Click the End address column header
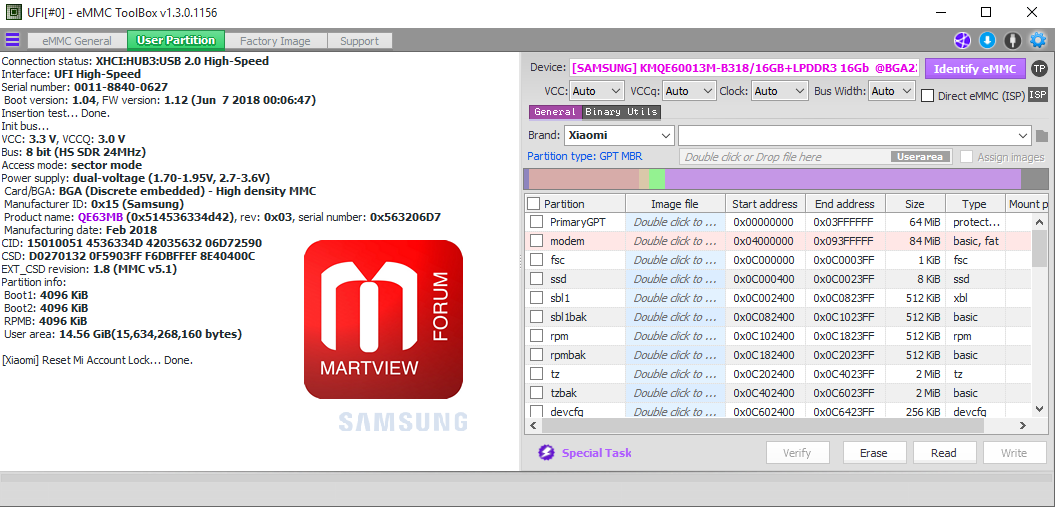 click(x=845, y=204)
